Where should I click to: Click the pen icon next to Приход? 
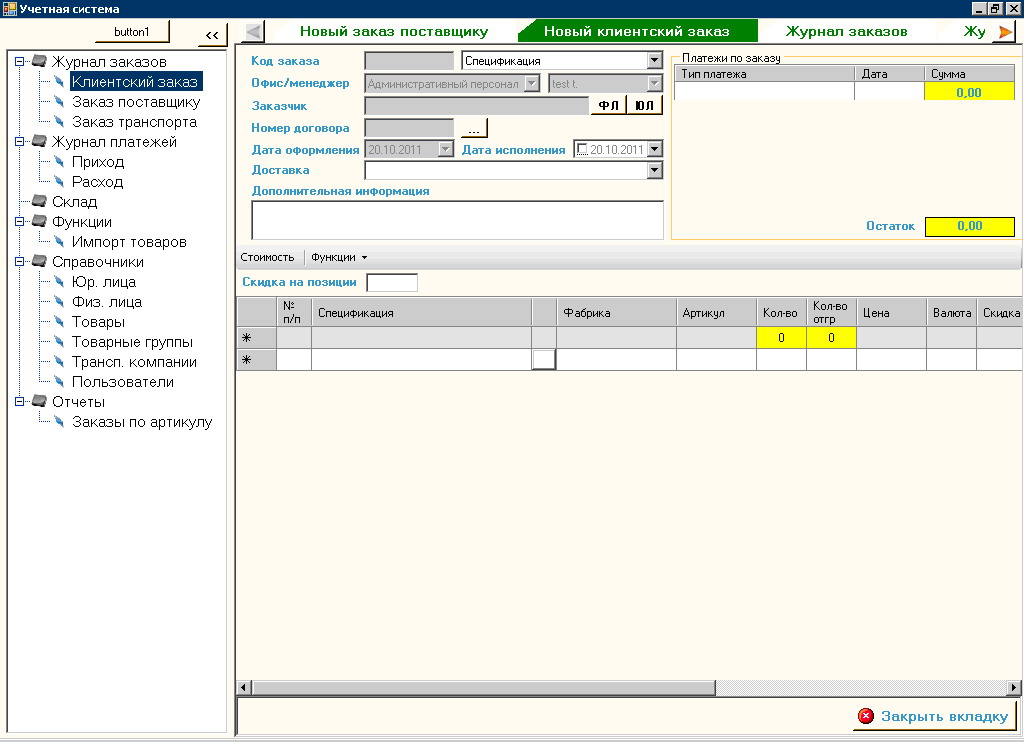pos(59,162)
